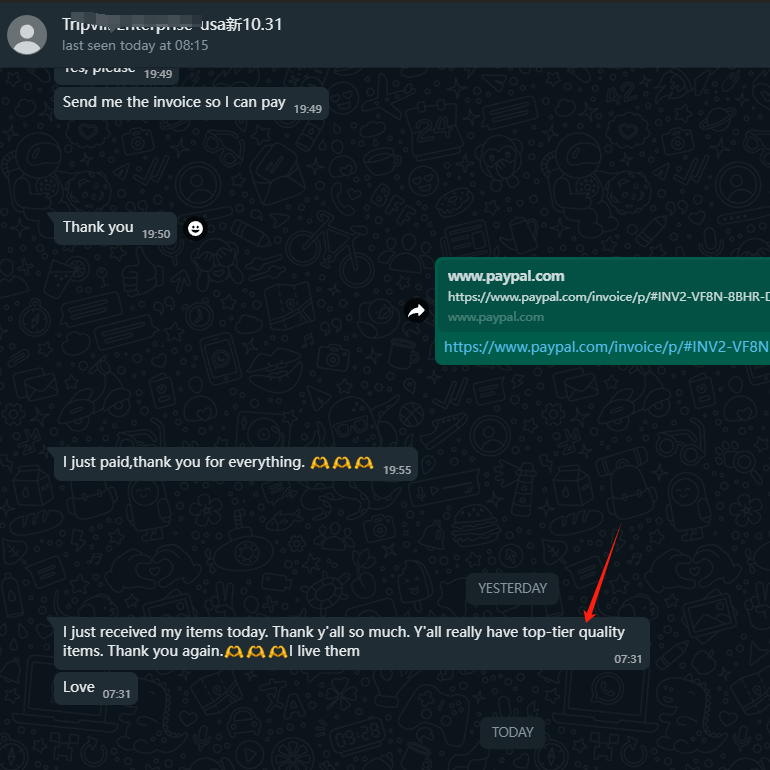
Task: Click the 'last seen today at 08:15' status
Action: pyautogui.click(x=135, y=46)
